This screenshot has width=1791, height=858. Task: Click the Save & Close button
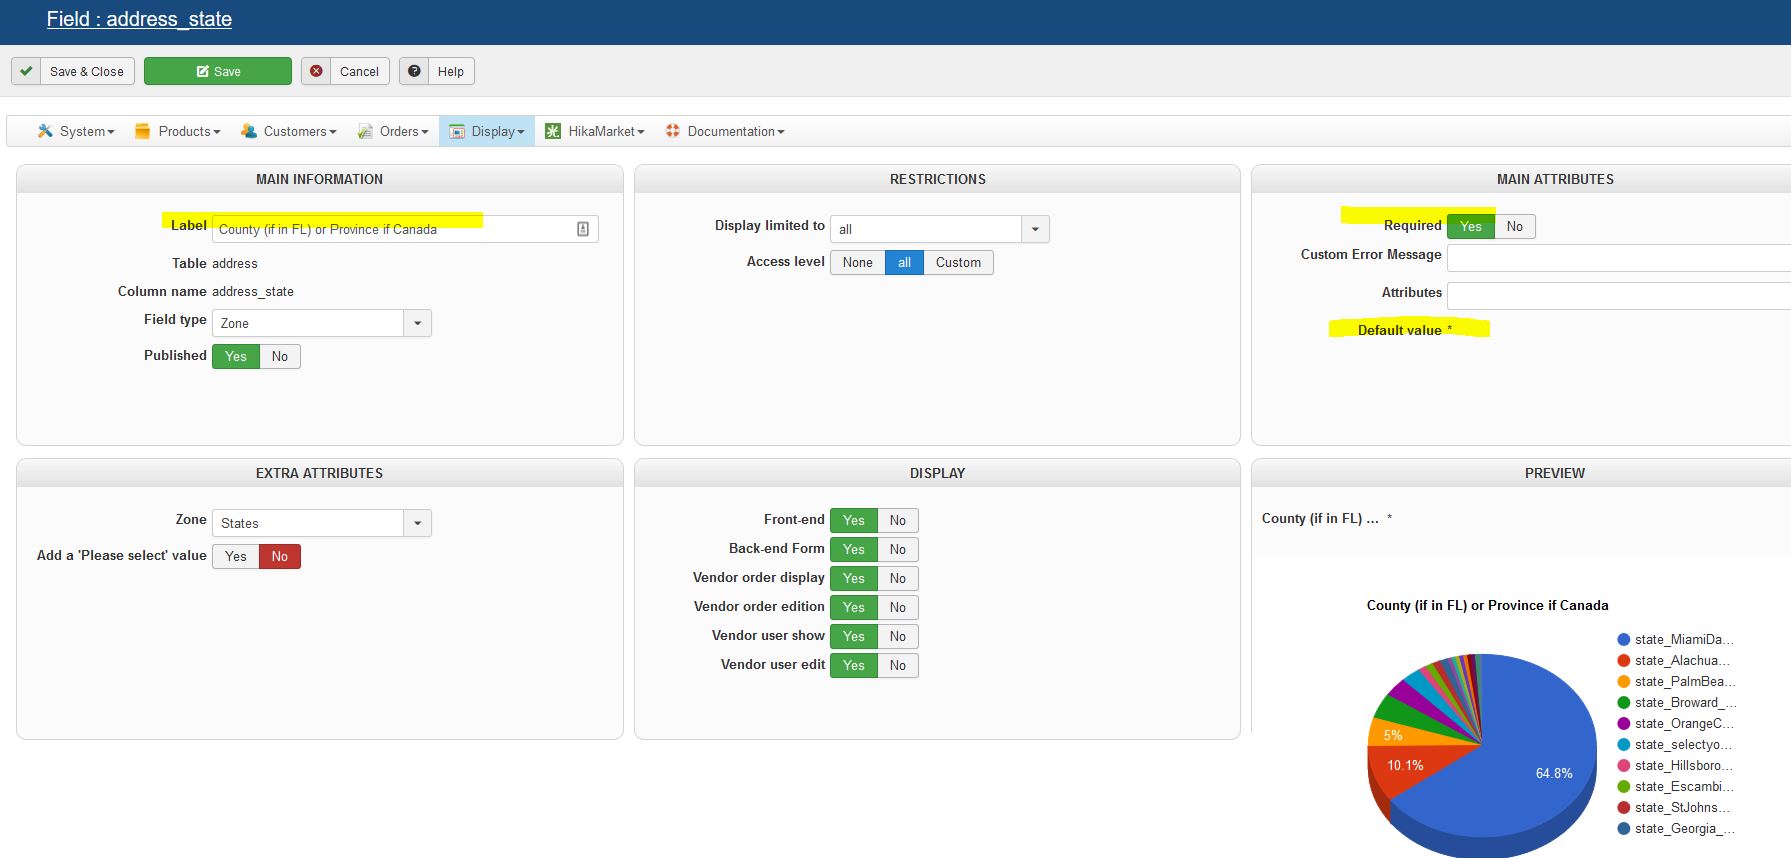[73, 71]
